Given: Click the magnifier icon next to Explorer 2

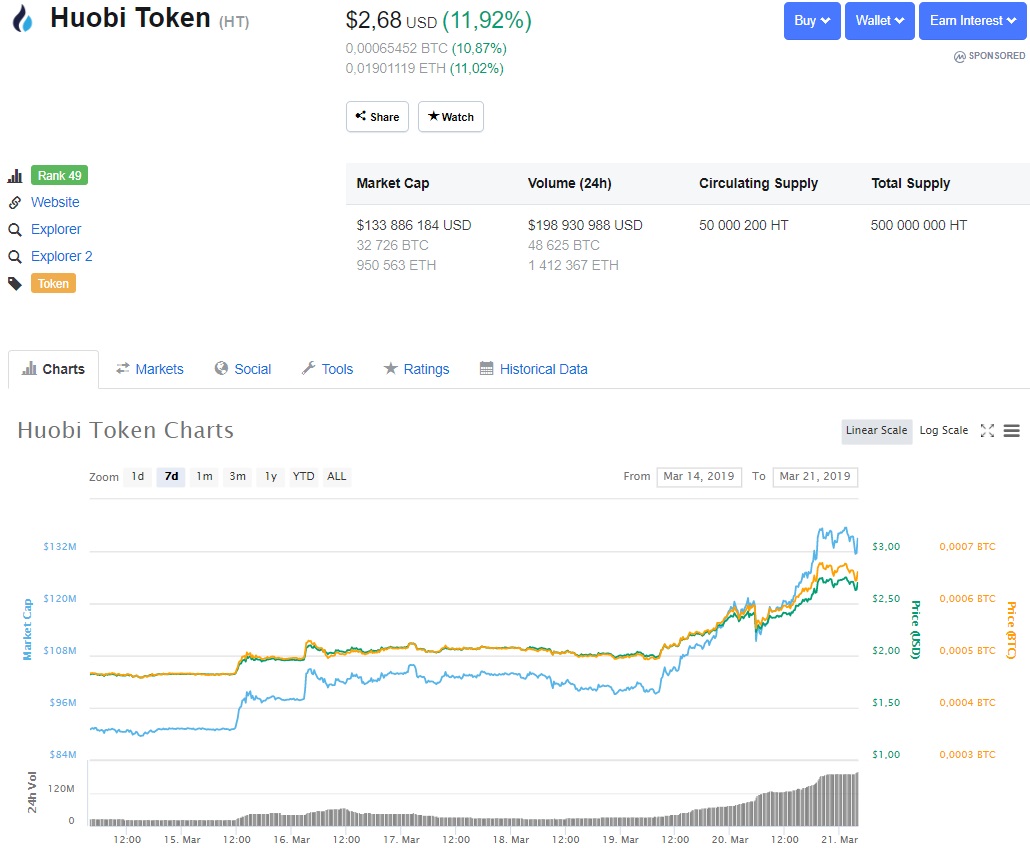Looking at the screenshot, I should (x=15, y=257).
